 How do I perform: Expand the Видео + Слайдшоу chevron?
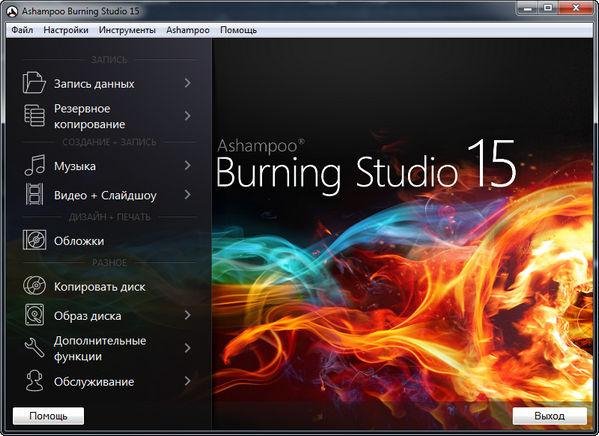[x=188, y=194]
